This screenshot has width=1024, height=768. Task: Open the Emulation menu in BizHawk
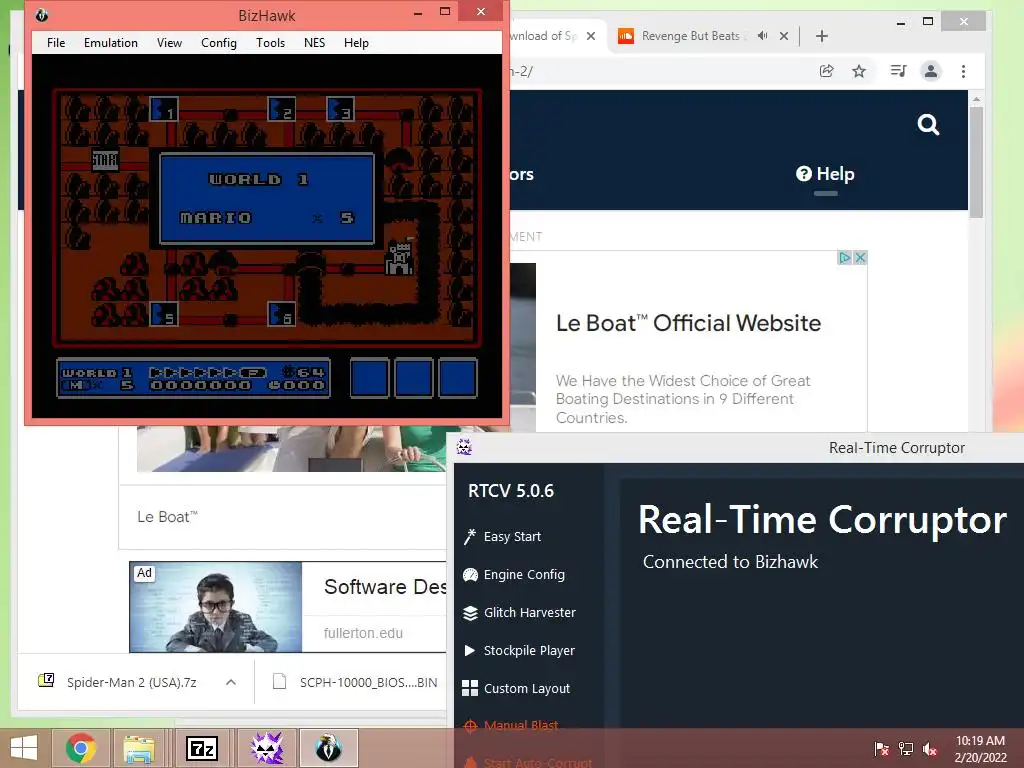pos(110,43)
